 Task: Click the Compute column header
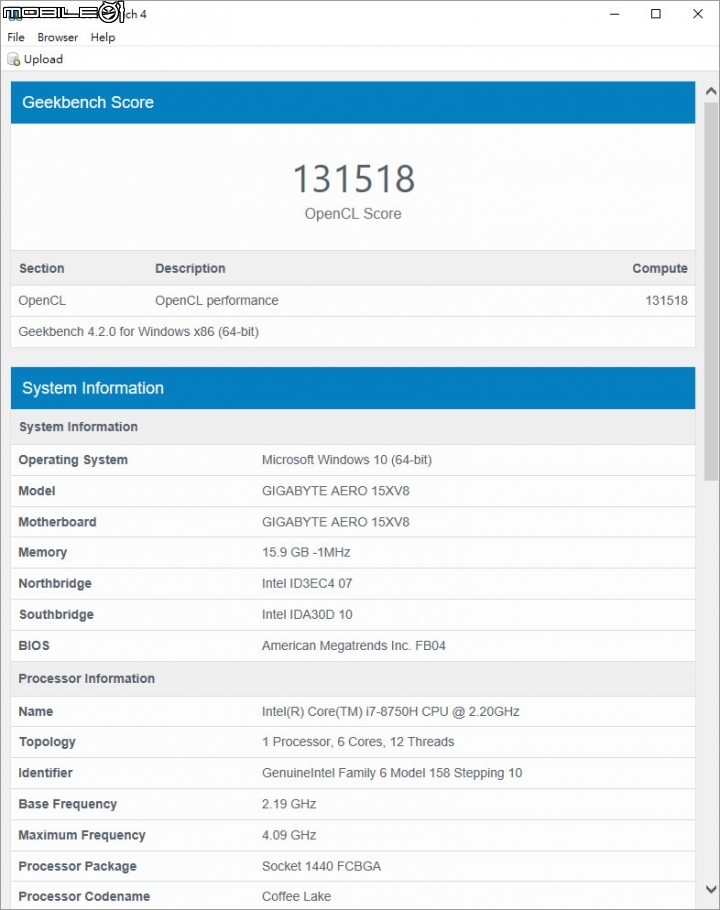coord(660,268)
